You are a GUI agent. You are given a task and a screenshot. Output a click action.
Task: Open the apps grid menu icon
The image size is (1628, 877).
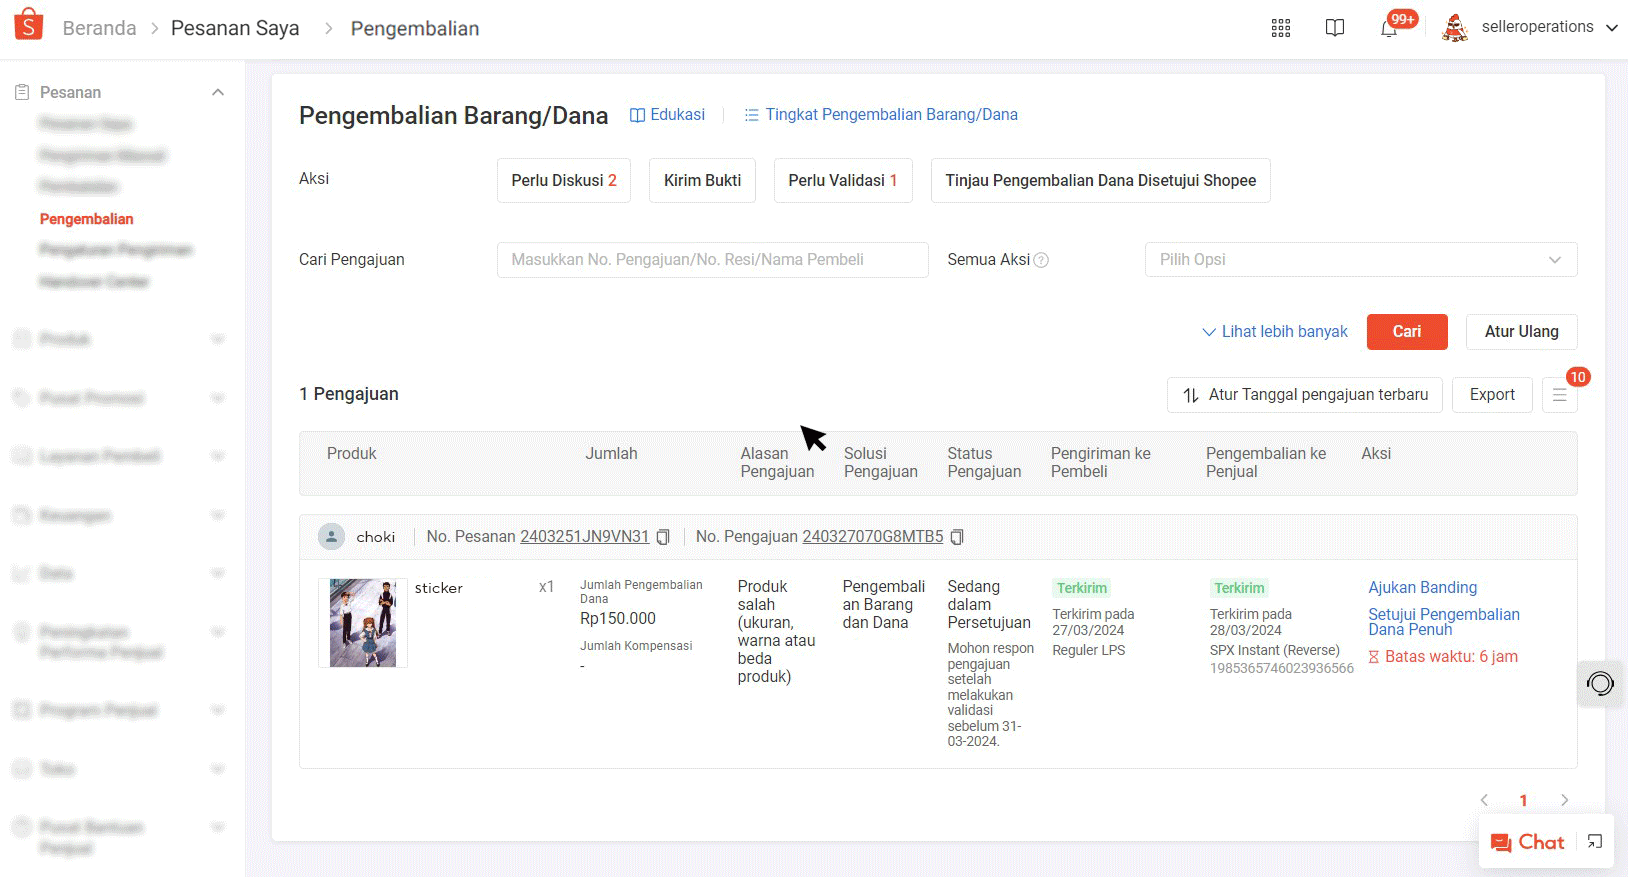(x=1280, y=28)
